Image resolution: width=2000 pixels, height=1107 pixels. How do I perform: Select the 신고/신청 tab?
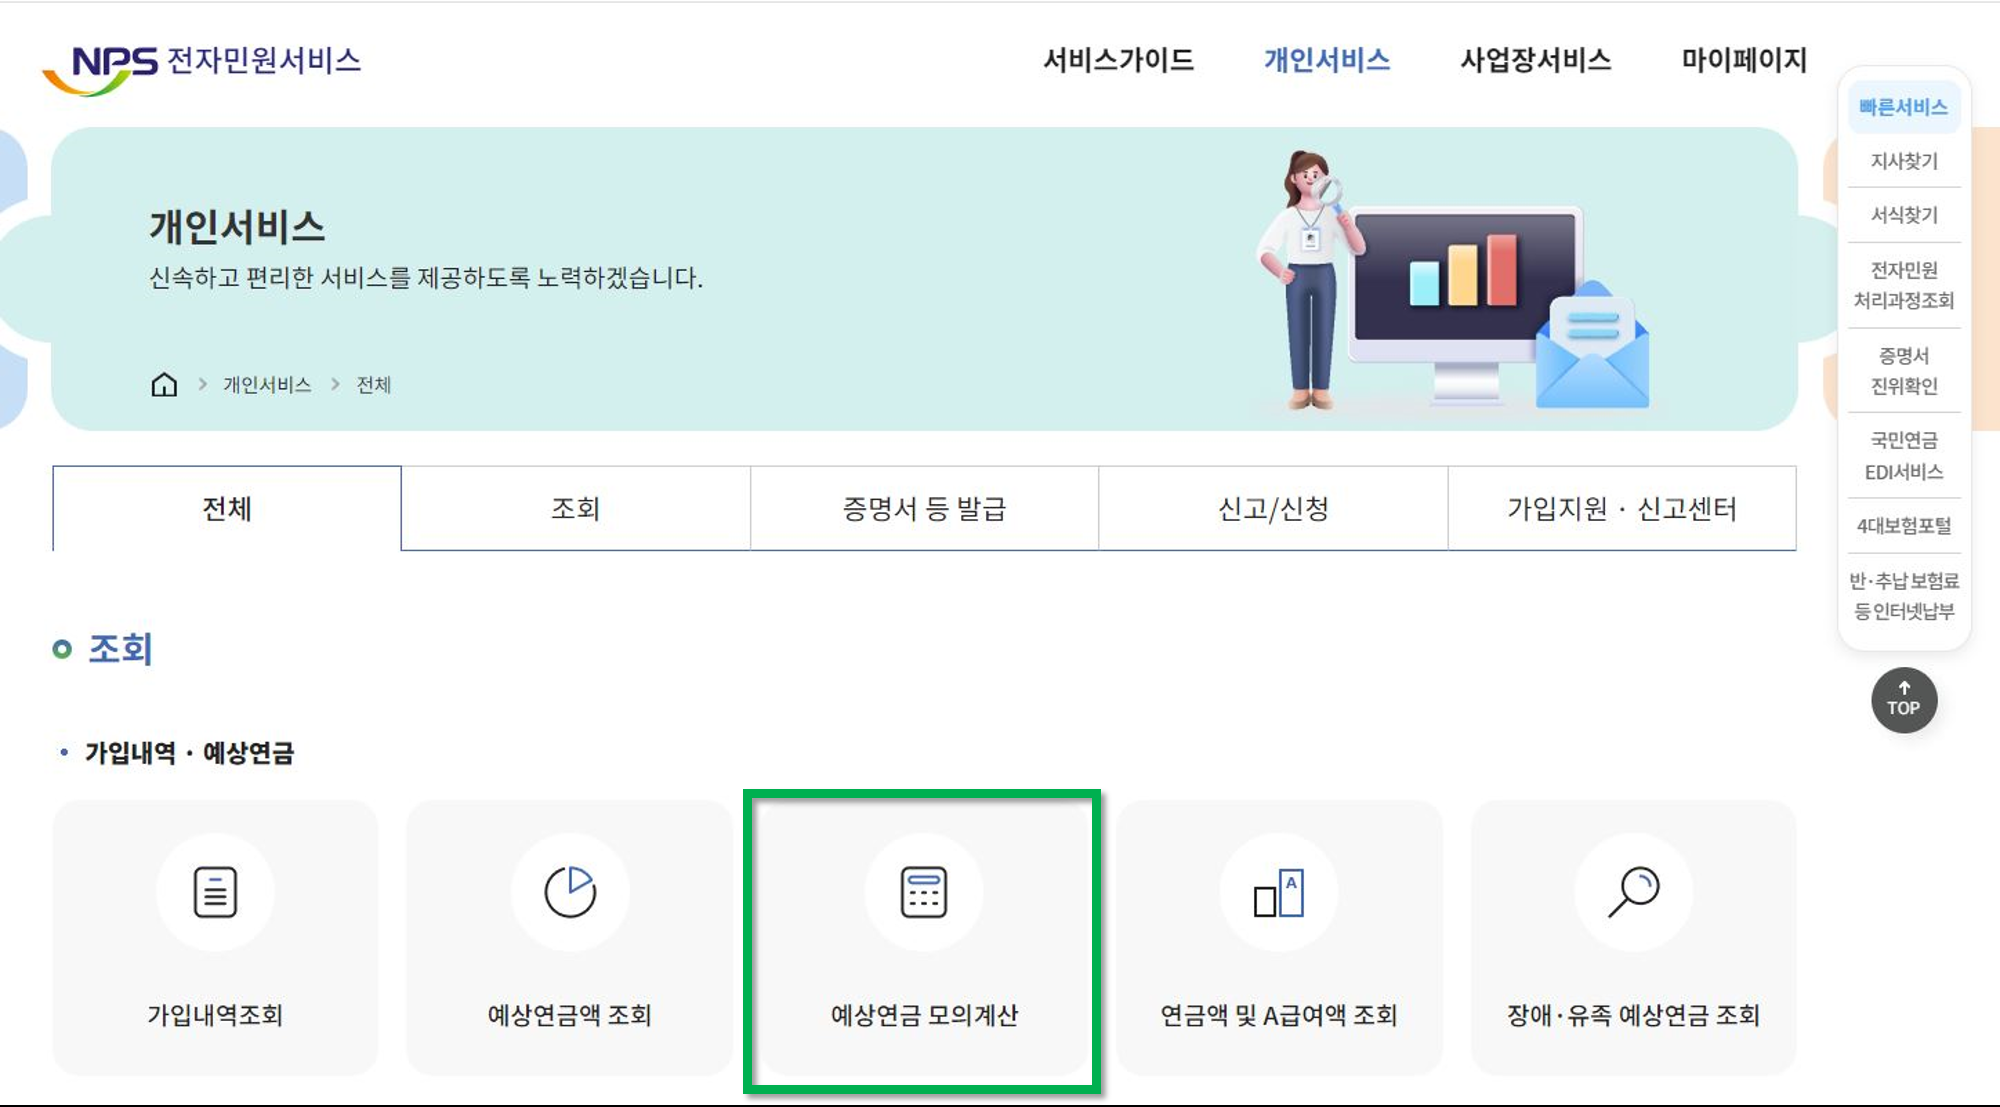1271,508
